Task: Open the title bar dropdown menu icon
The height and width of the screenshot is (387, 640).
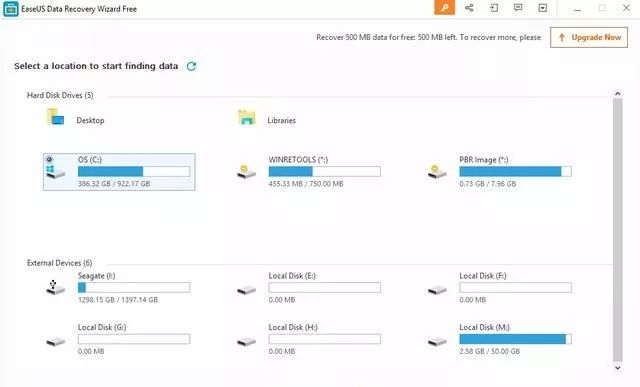Action: coord(542,8)
